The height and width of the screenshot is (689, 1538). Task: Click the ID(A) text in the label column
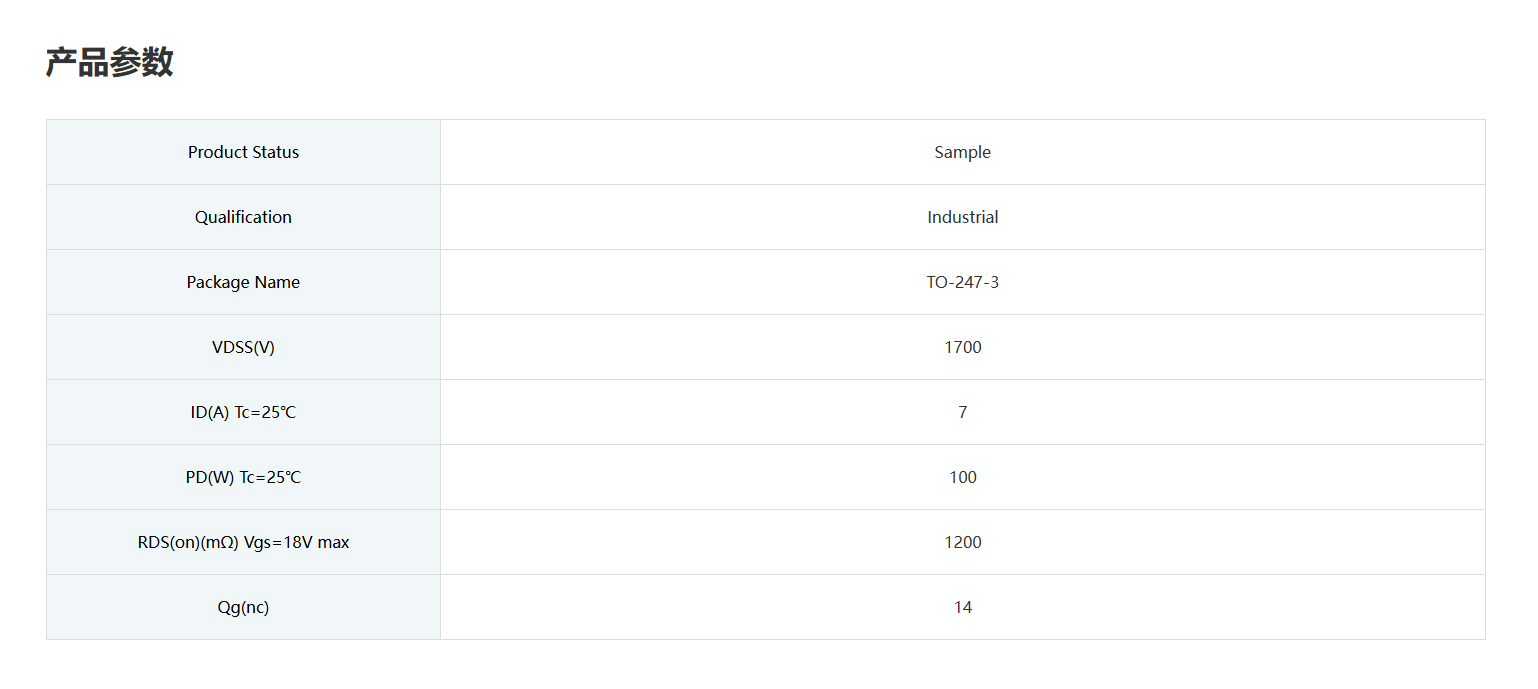210,412
